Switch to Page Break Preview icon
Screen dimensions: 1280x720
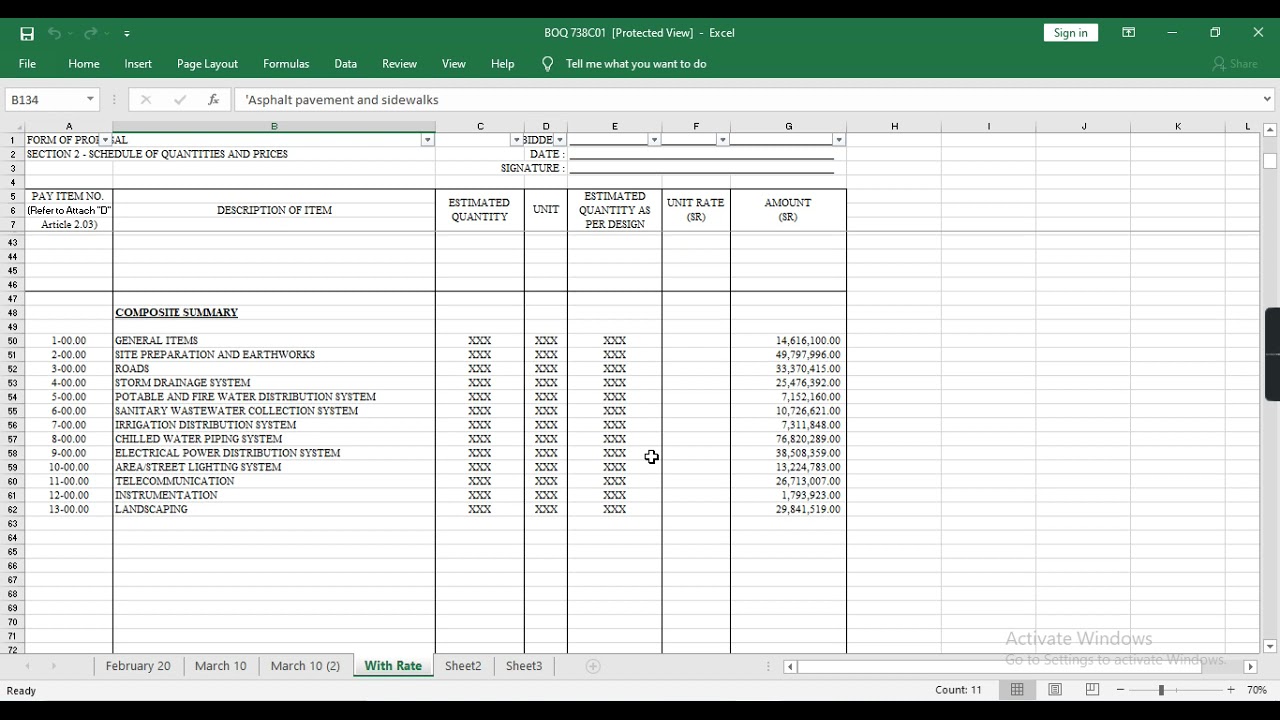point(1092,690)
